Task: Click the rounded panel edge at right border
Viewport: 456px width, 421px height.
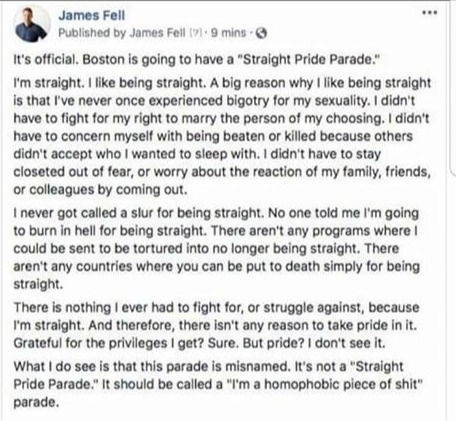Action: 453,89
